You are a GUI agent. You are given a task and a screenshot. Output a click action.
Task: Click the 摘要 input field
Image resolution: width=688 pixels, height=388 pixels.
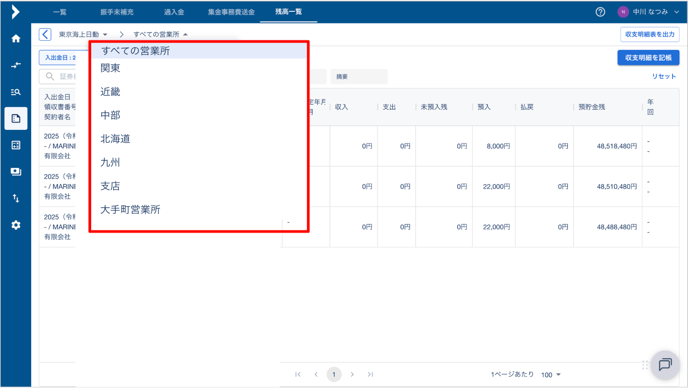click(359, 76)
